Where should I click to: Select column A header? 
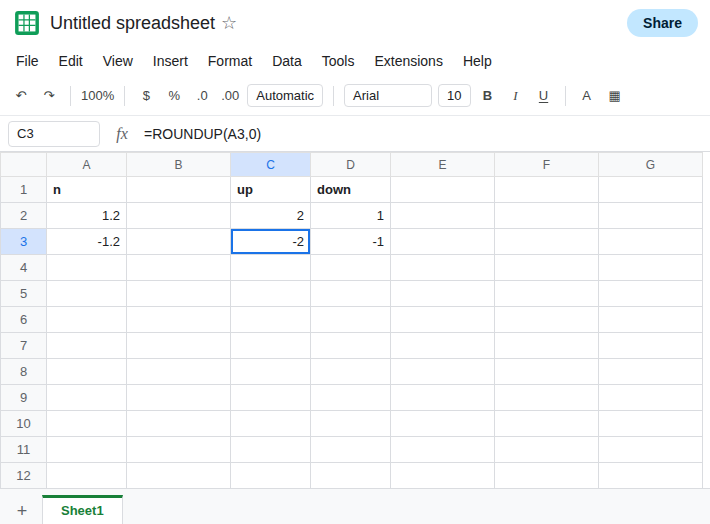click(x=86, y=164)
